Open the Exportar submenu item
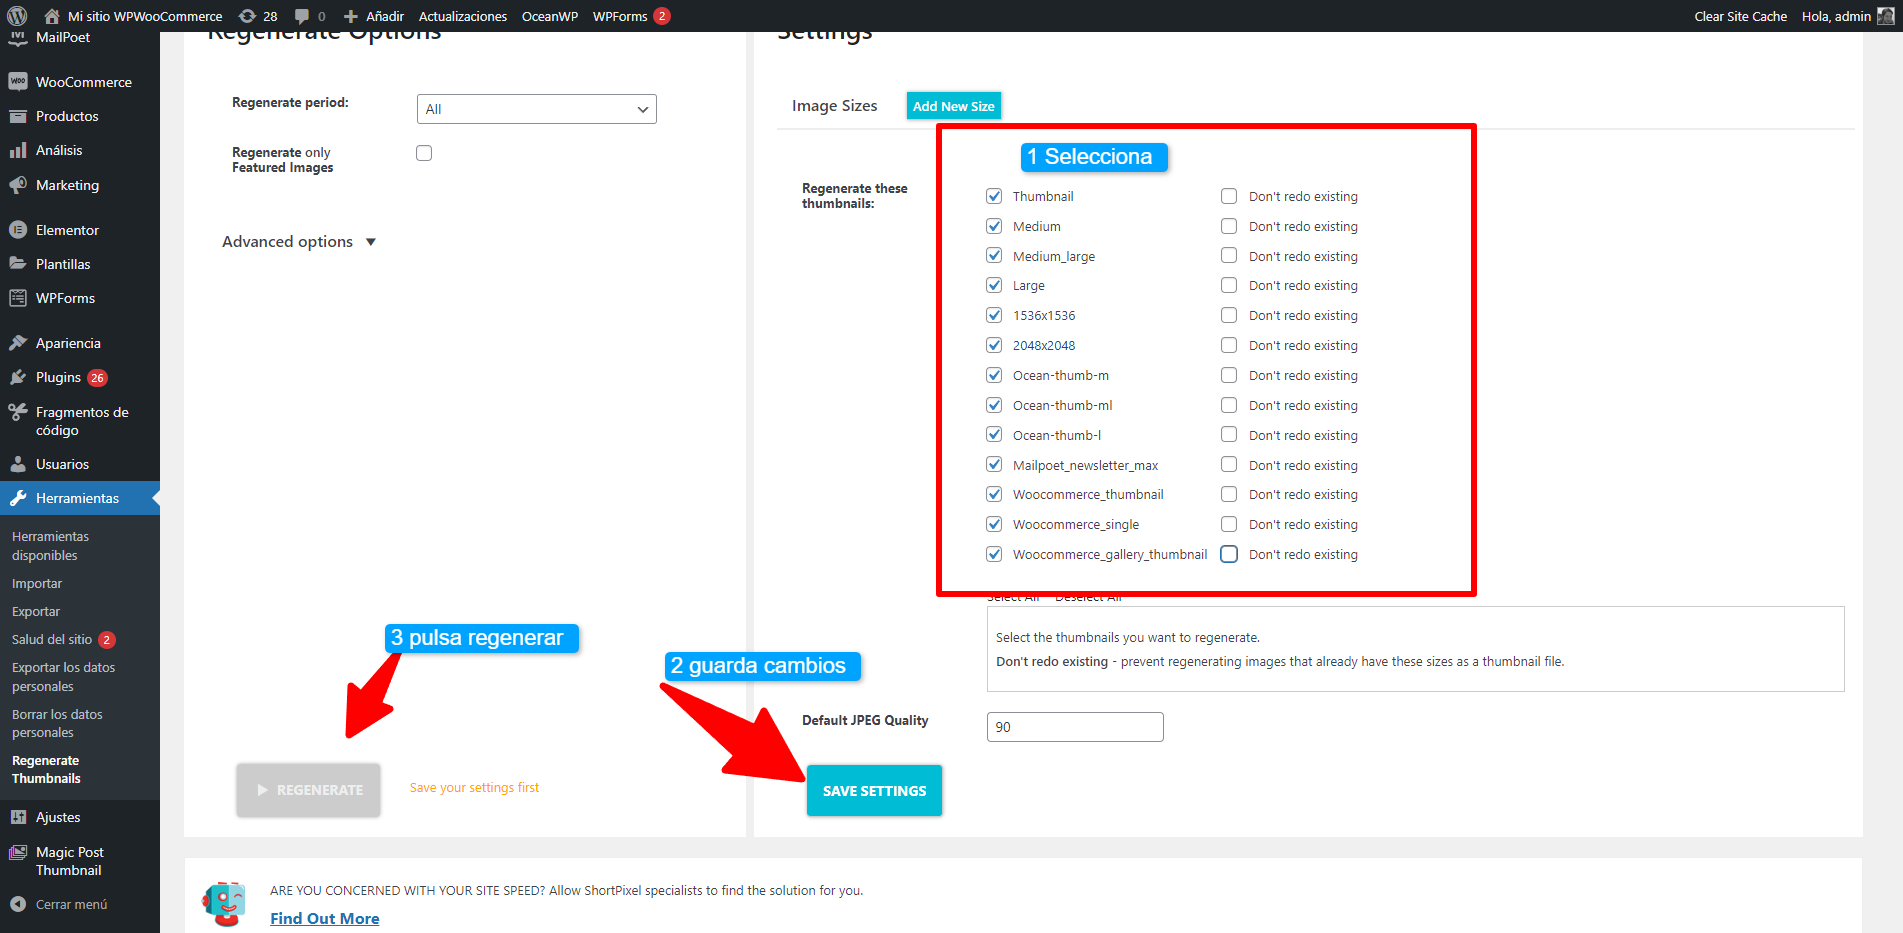1903x933 pixels. pos(36,612)
